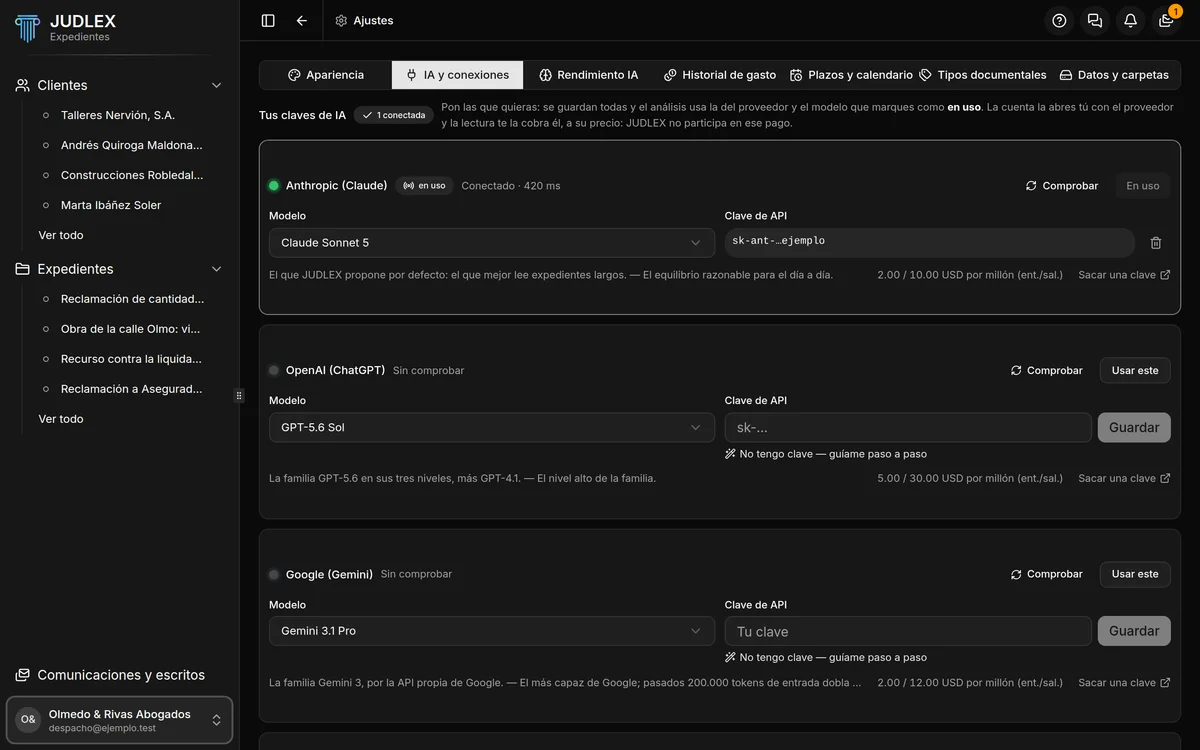The image size is (1200, 750).
Task: Check the OpenAI connection with Comprobar
Action: click(1046, 370)
